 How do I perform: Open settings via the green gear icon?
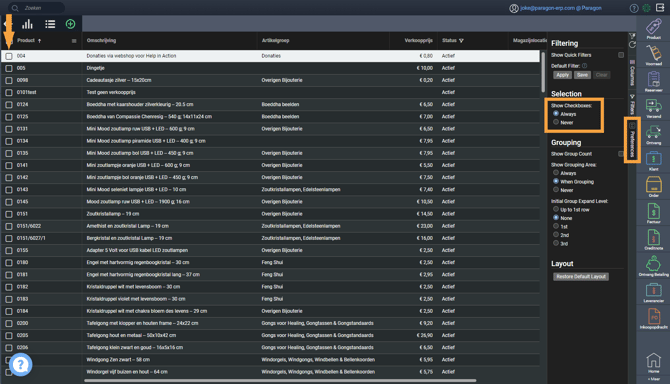646,8
